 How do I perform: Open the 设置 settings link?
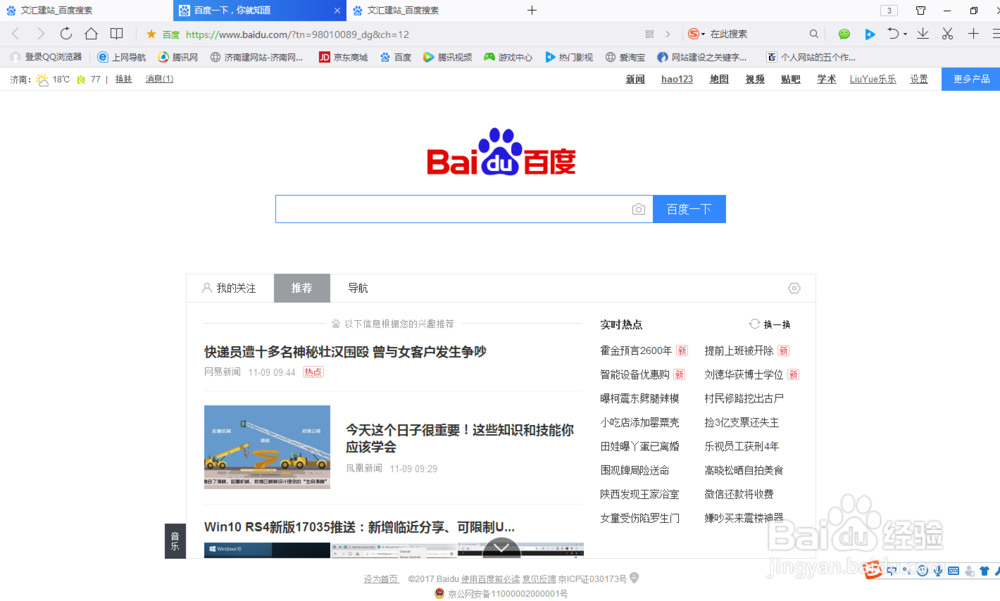coord(918,79)
